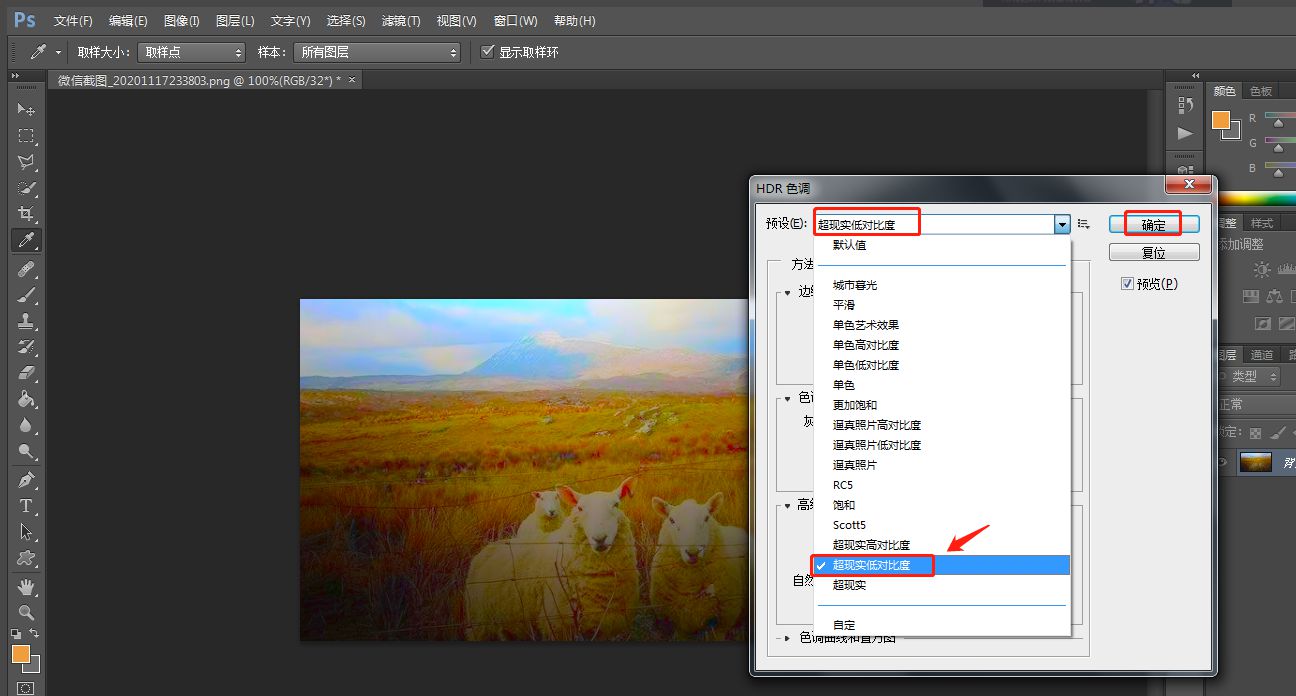The height and width of the screenshot is (696, 1296).
Task: Select the Polygonal Lasso tool
Action: click(x=26, y=161)
